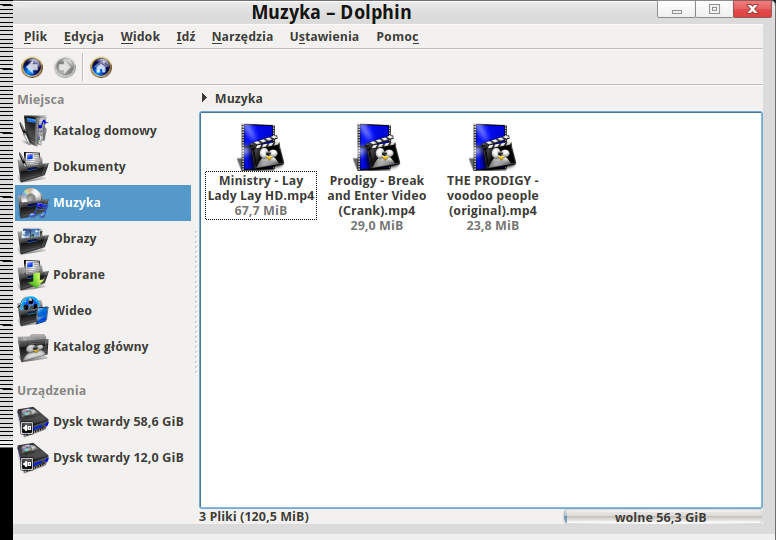This screenshot has height=540, width=776.
Task: Open the Ustawienia menu
Action: [x=324, y=37]
